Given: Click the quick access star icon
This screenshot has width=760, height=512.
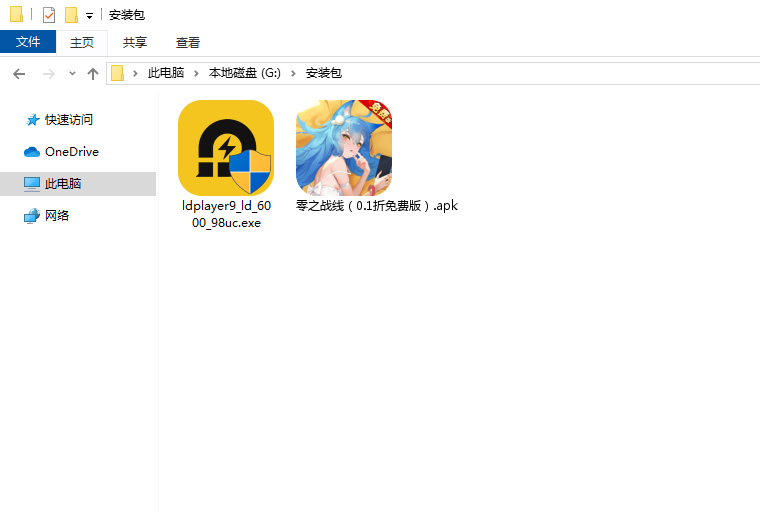Looking at the screenshot, I should pyautogui.click(x=32, y=120).
